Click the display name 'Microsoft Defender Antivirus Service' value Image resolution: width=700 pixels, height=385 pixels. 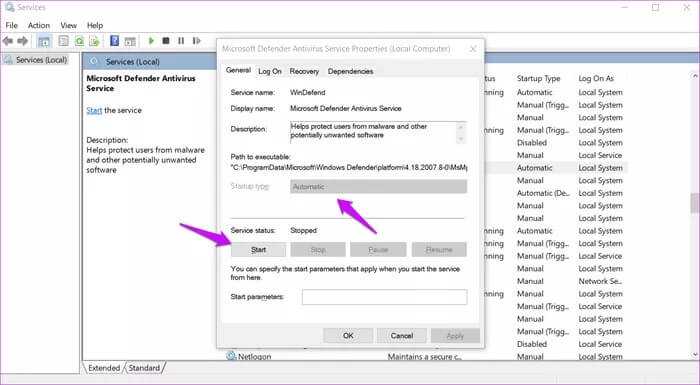[346, 109]
